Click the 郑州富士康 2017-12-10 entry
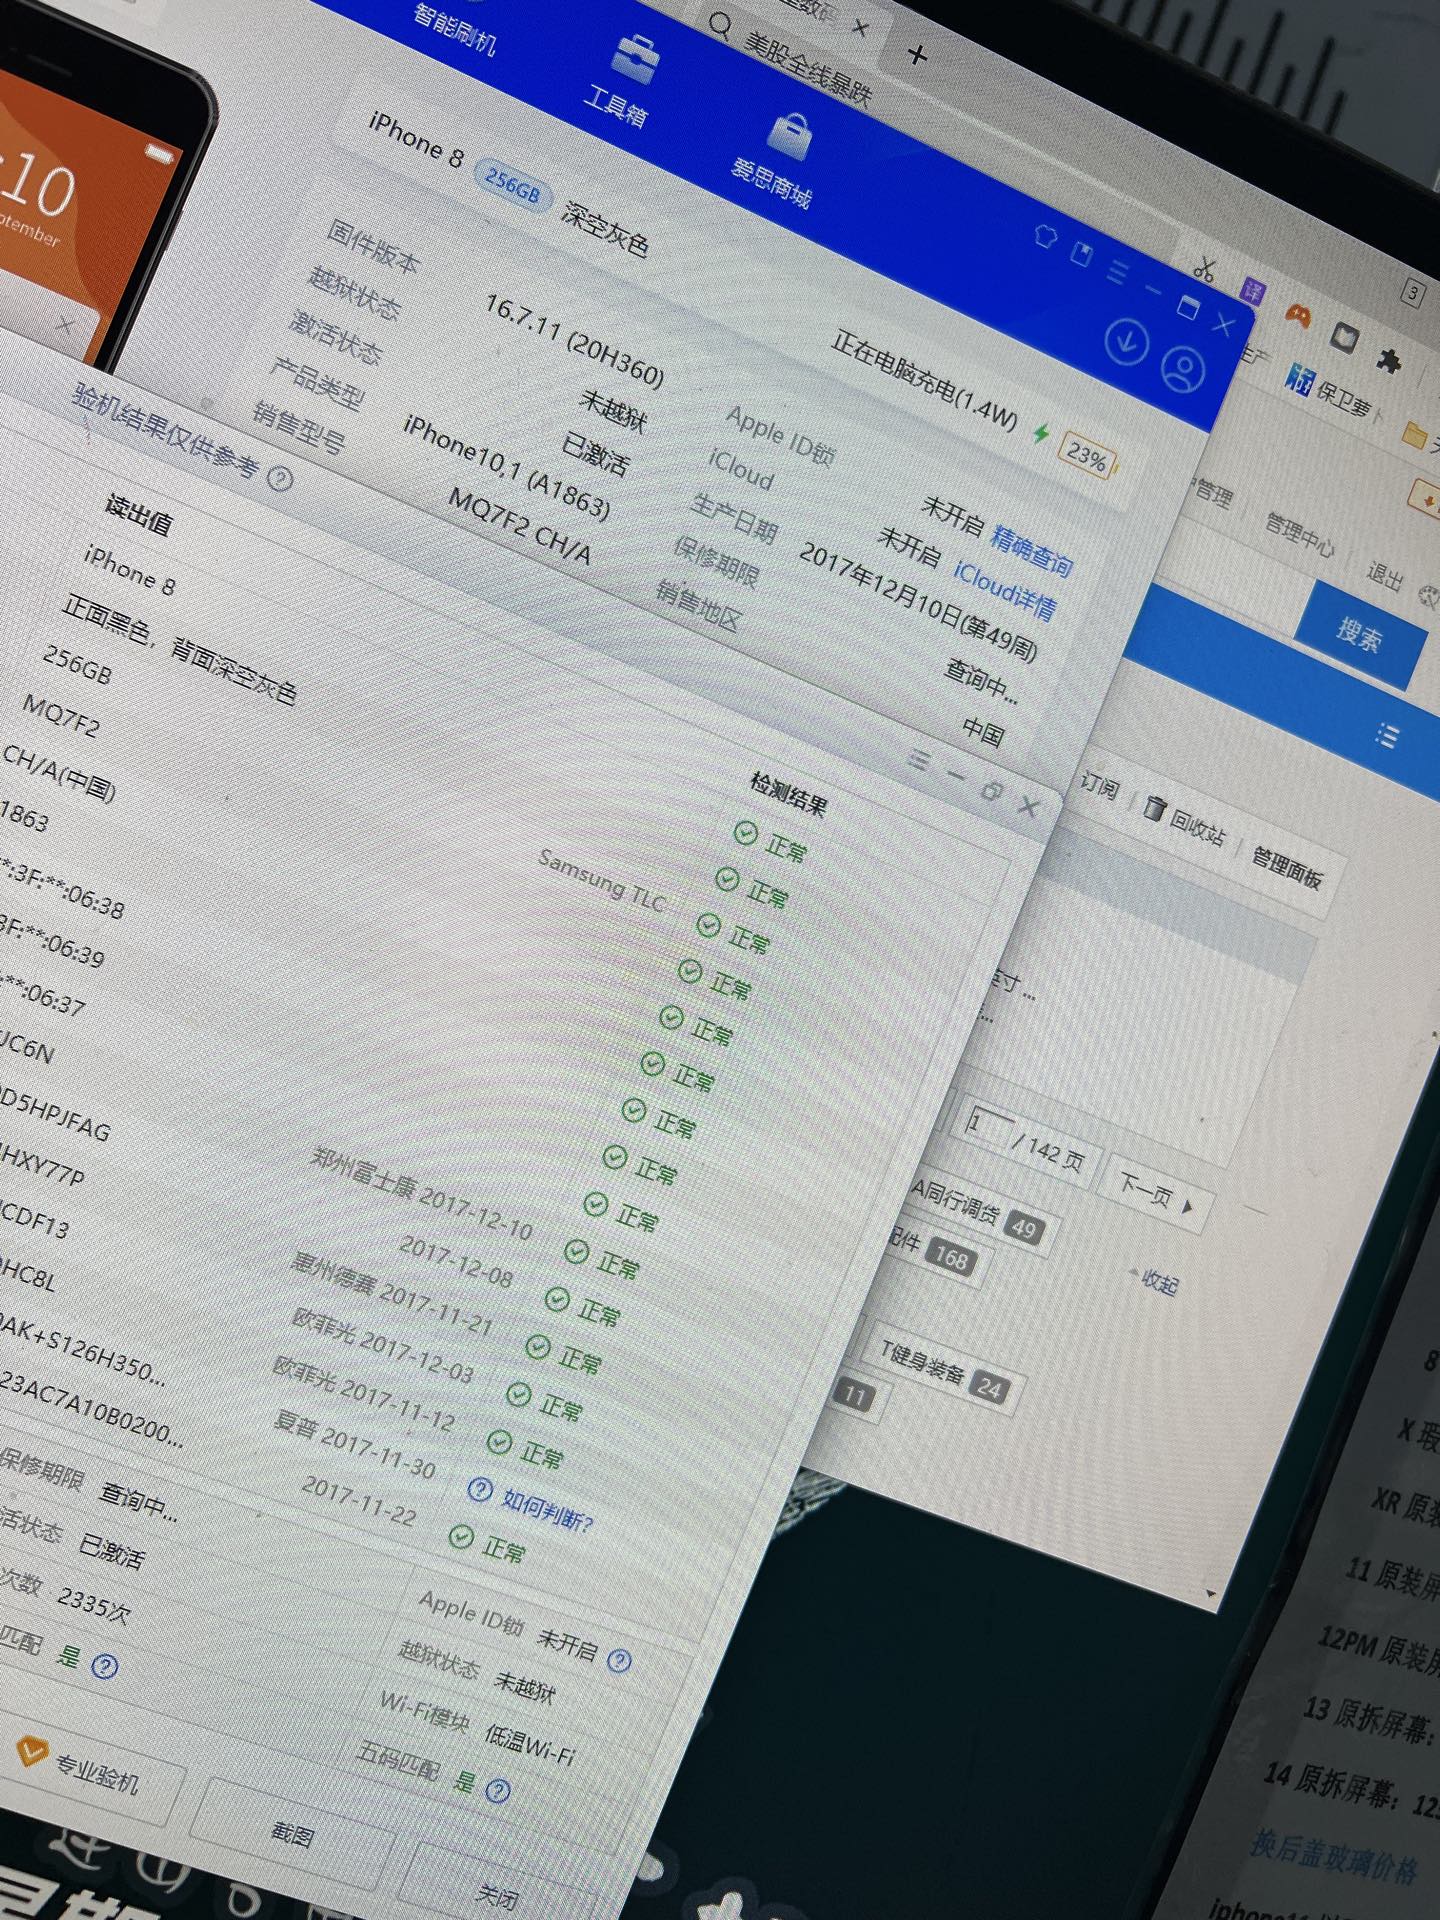 (421, 1193)
